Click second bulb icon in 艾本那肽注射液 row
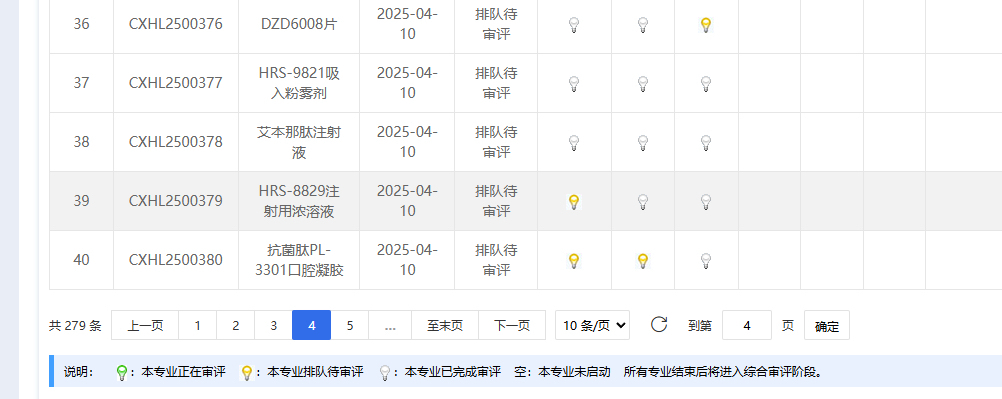 coord(643,143)
